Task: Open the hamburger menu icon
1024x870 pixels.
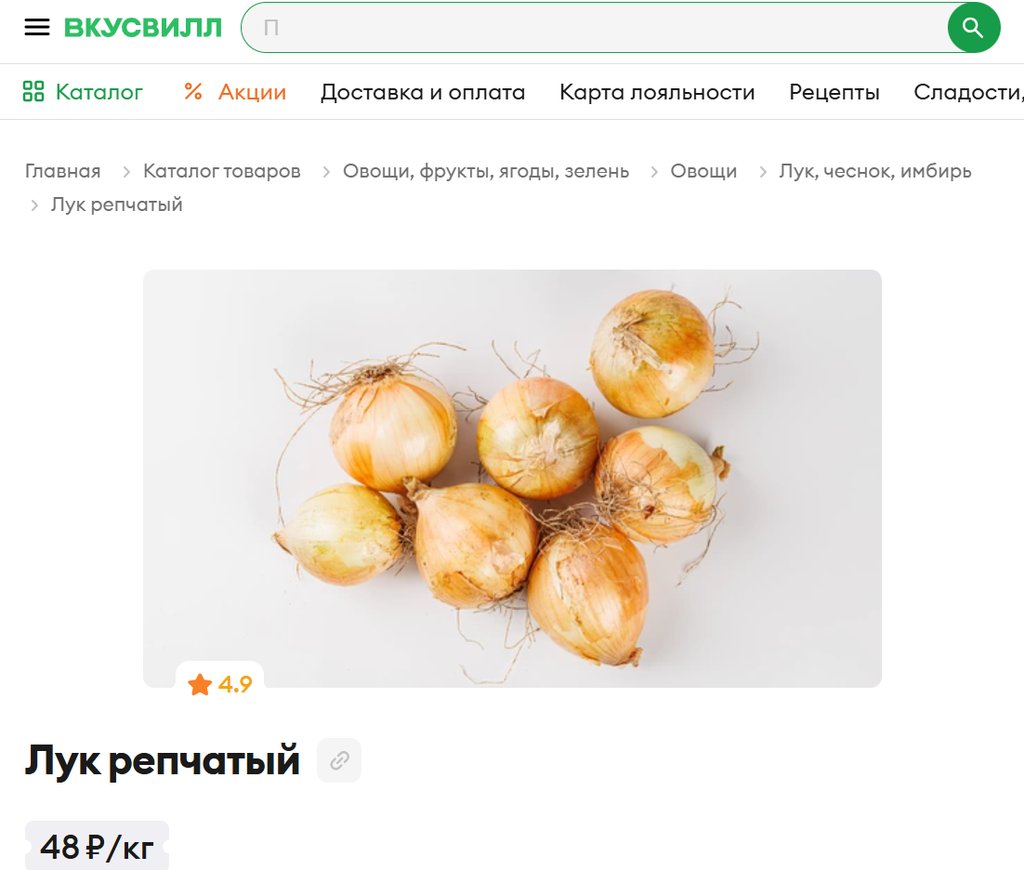Action: pyautogui.click(x=37, y=27)
